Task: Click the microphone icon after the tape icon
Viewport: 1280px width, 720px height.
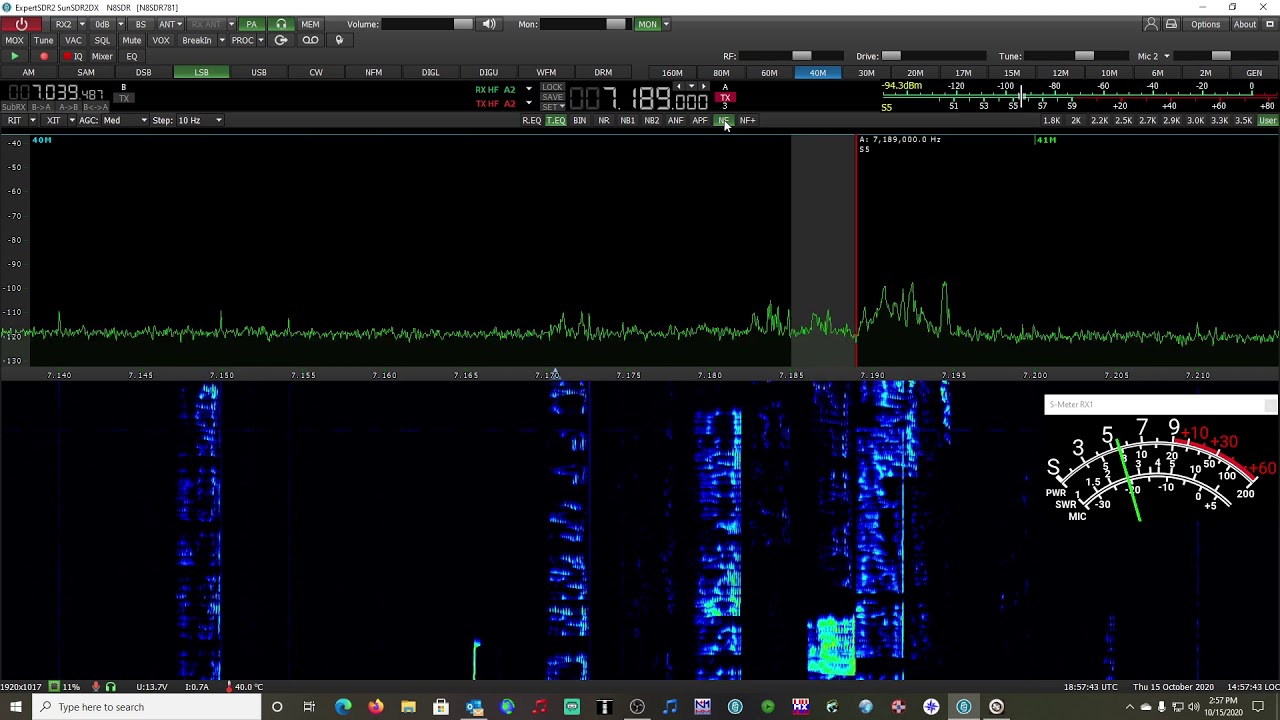Action: 339,40
